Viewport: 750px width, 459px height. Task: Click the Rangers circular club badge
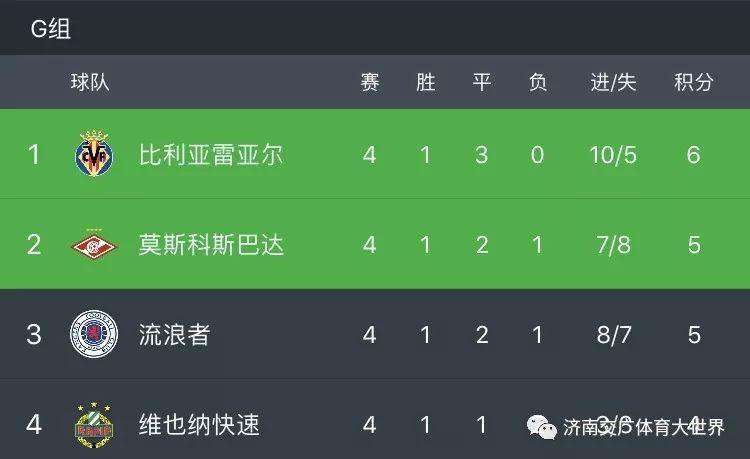point(94,334)
